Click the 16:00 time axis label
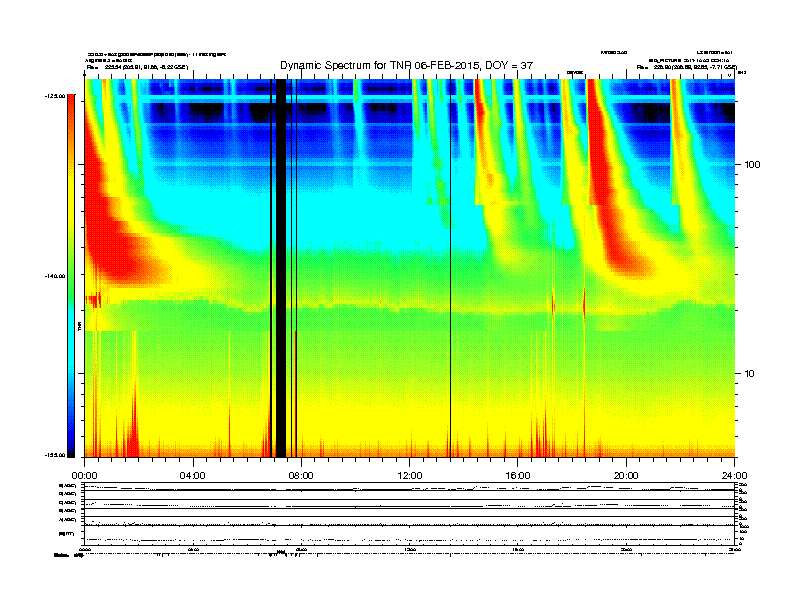 tap(518, 476)
